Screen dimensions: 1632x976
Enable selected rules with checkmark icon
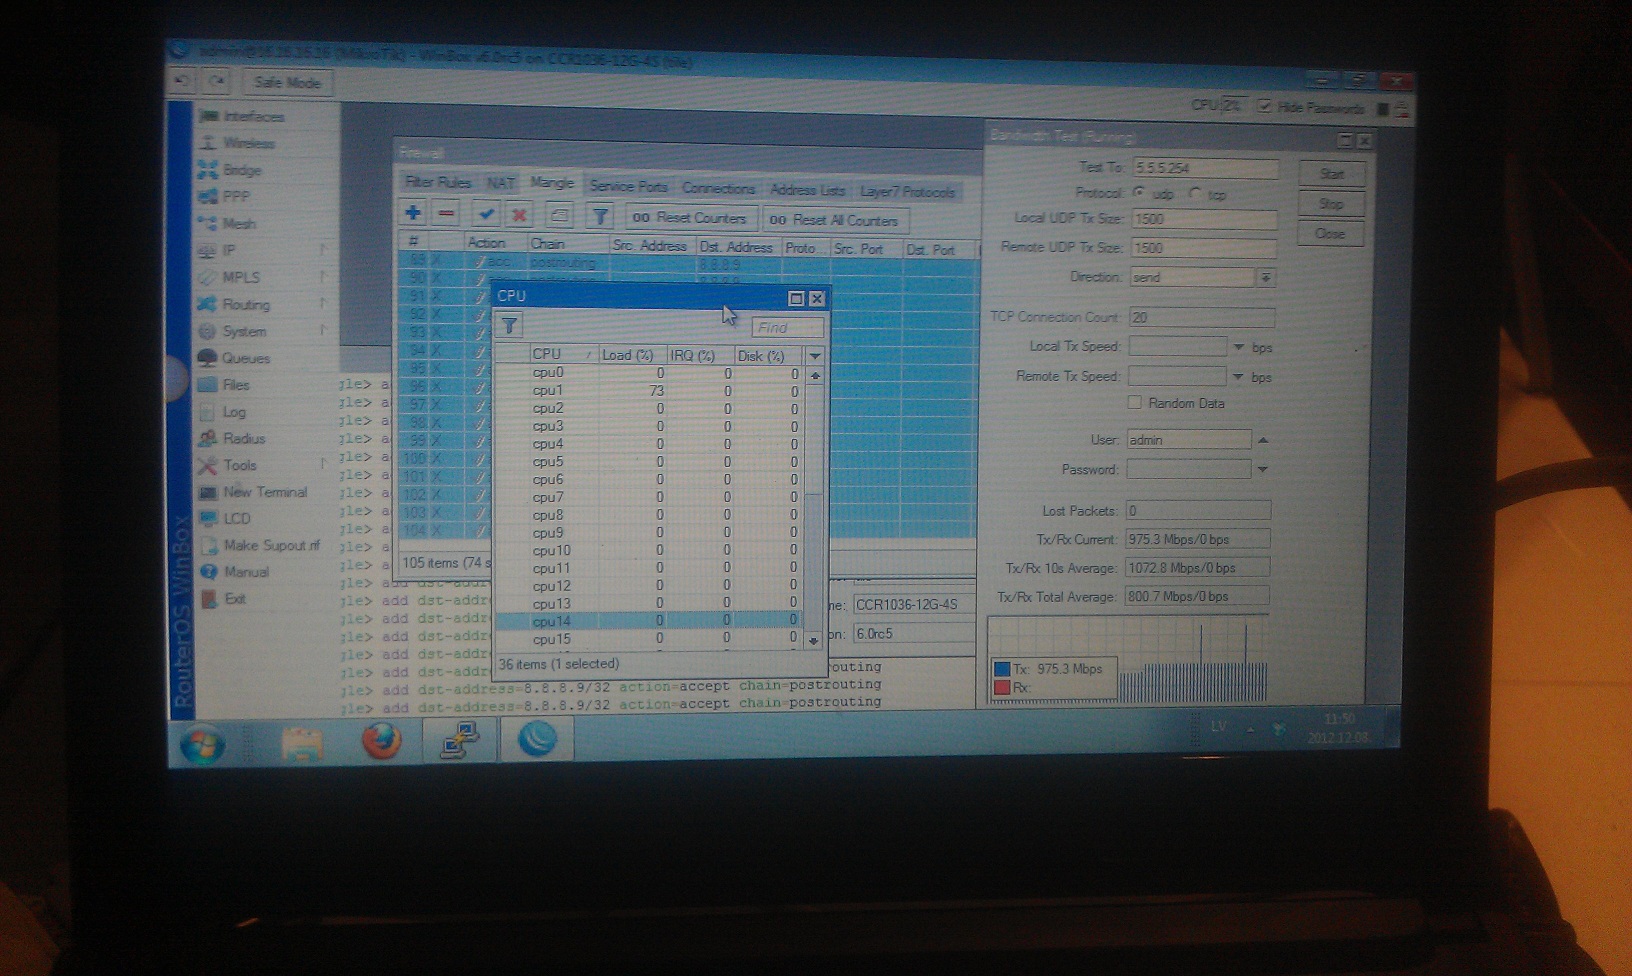click(x=486, y=214)
